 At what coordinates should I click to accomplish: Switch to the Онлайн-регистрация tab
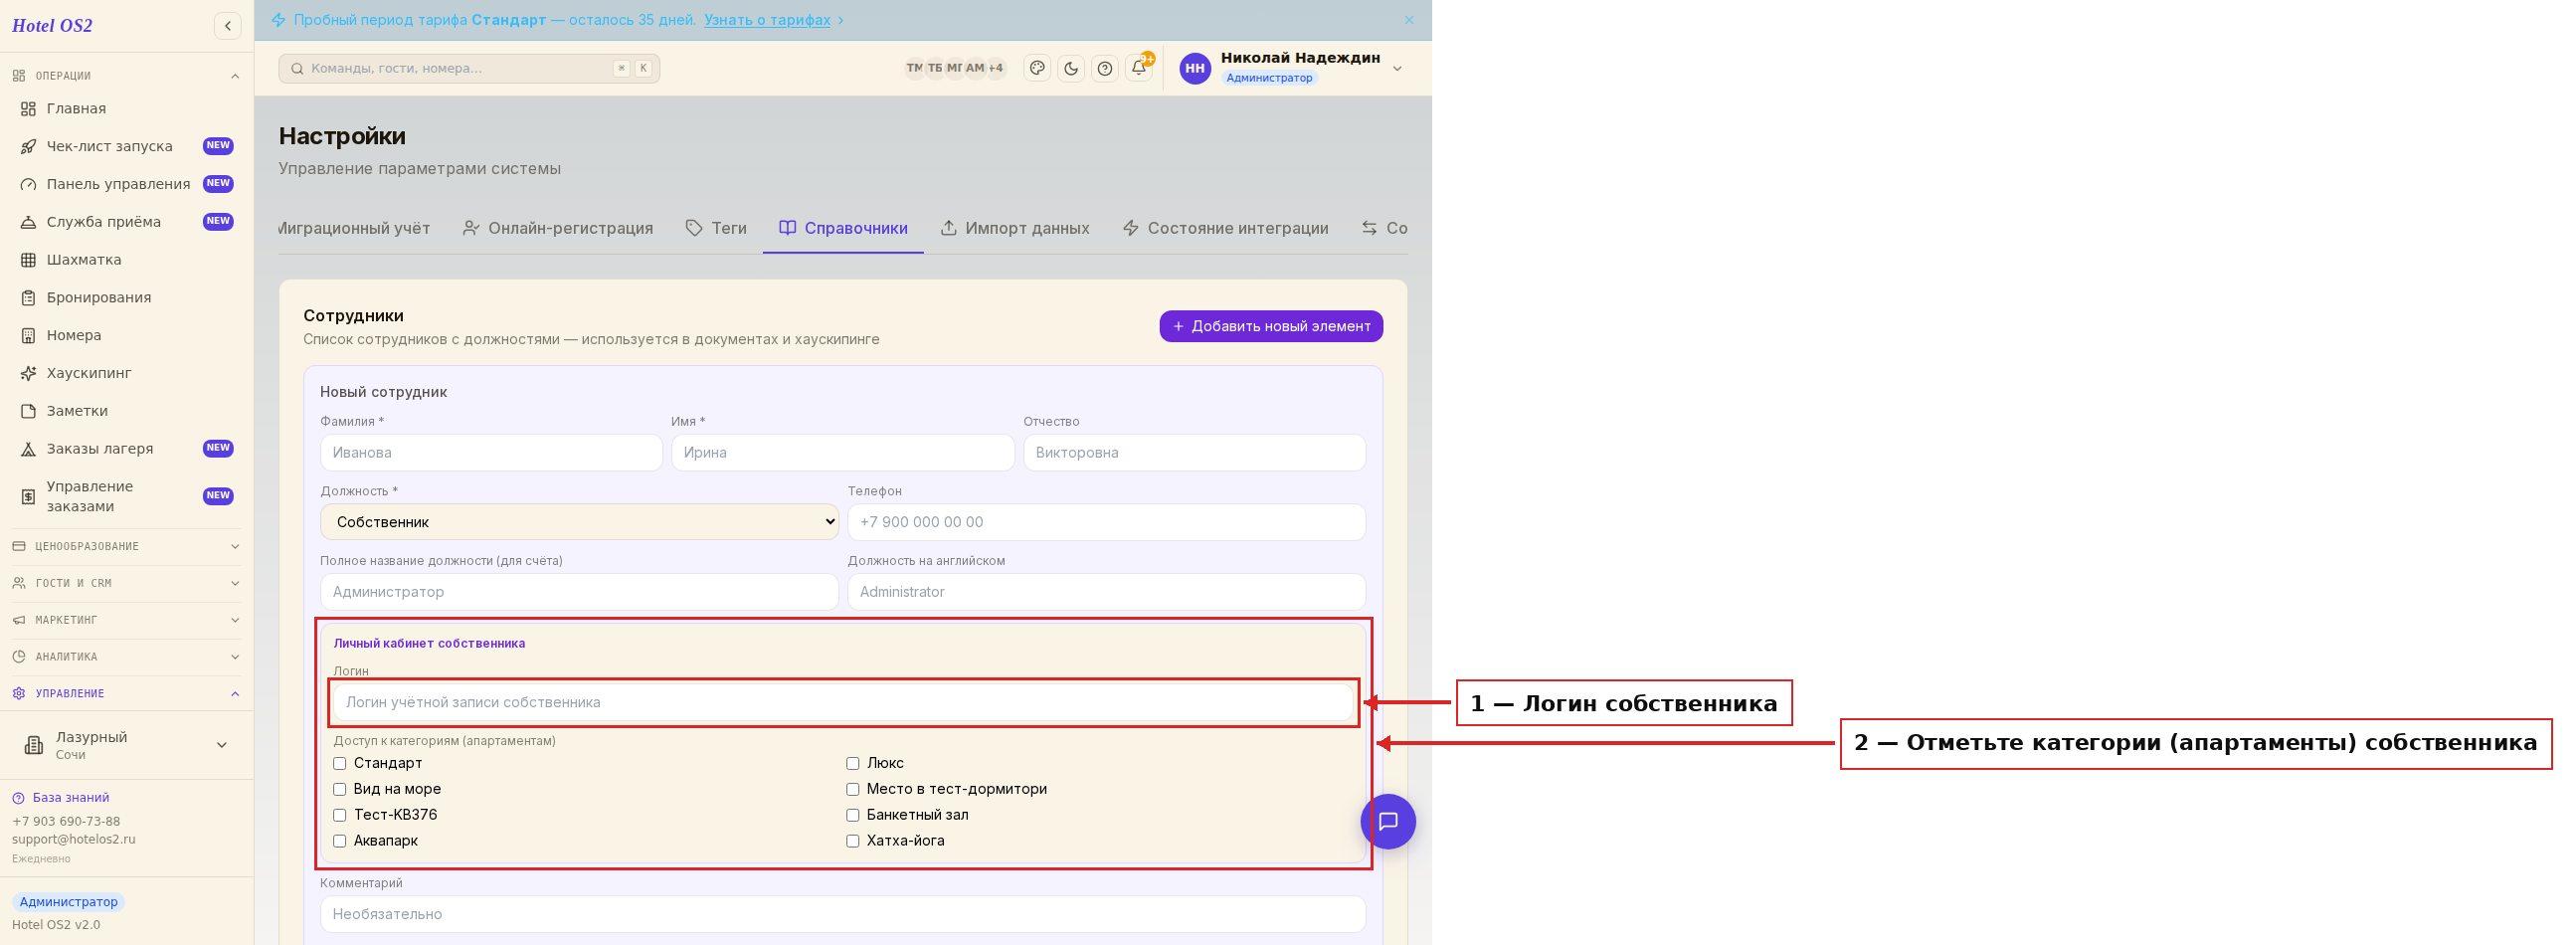point(557,228)
